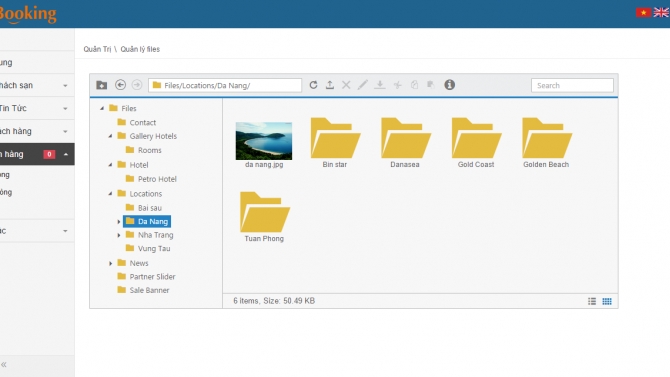Select Rooms folder in tree
Screen dimensions: 670x377
144,150
